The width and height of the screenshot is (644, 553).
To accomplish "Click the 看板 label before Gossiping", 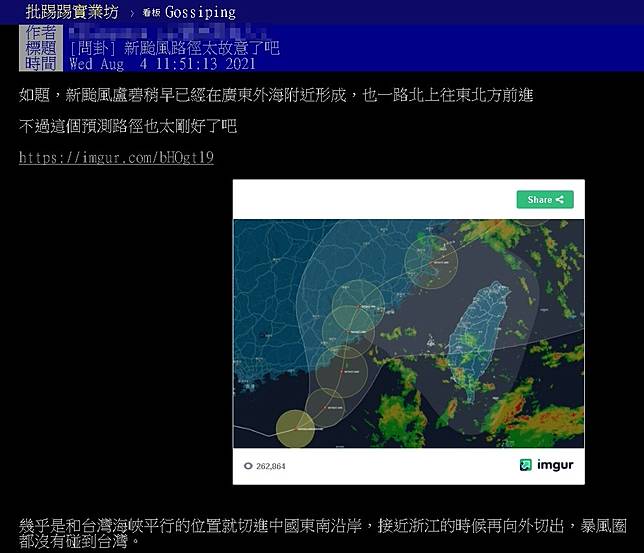I will (x=151, y=13).
